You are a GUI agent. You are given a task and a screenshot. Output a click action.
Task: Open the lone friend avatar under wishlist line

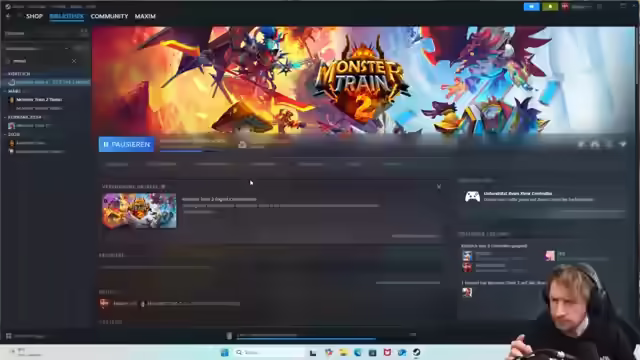coord(467,292)
